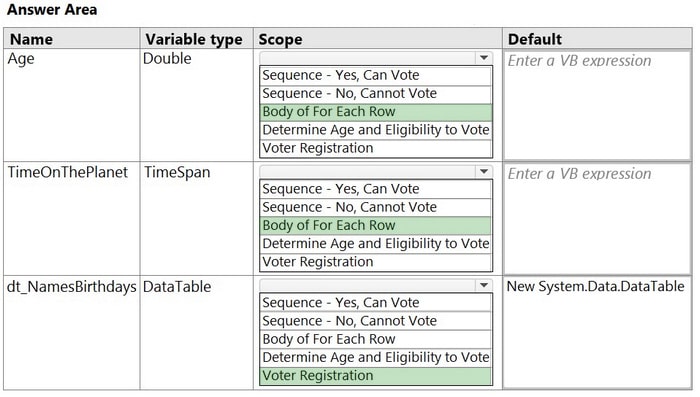The width and height of the screenshot is (700, 397).
Task: Select 'Sequence - Yes, Can Vote' for dt_NamesBirthdays
Action: click(376, 303)
